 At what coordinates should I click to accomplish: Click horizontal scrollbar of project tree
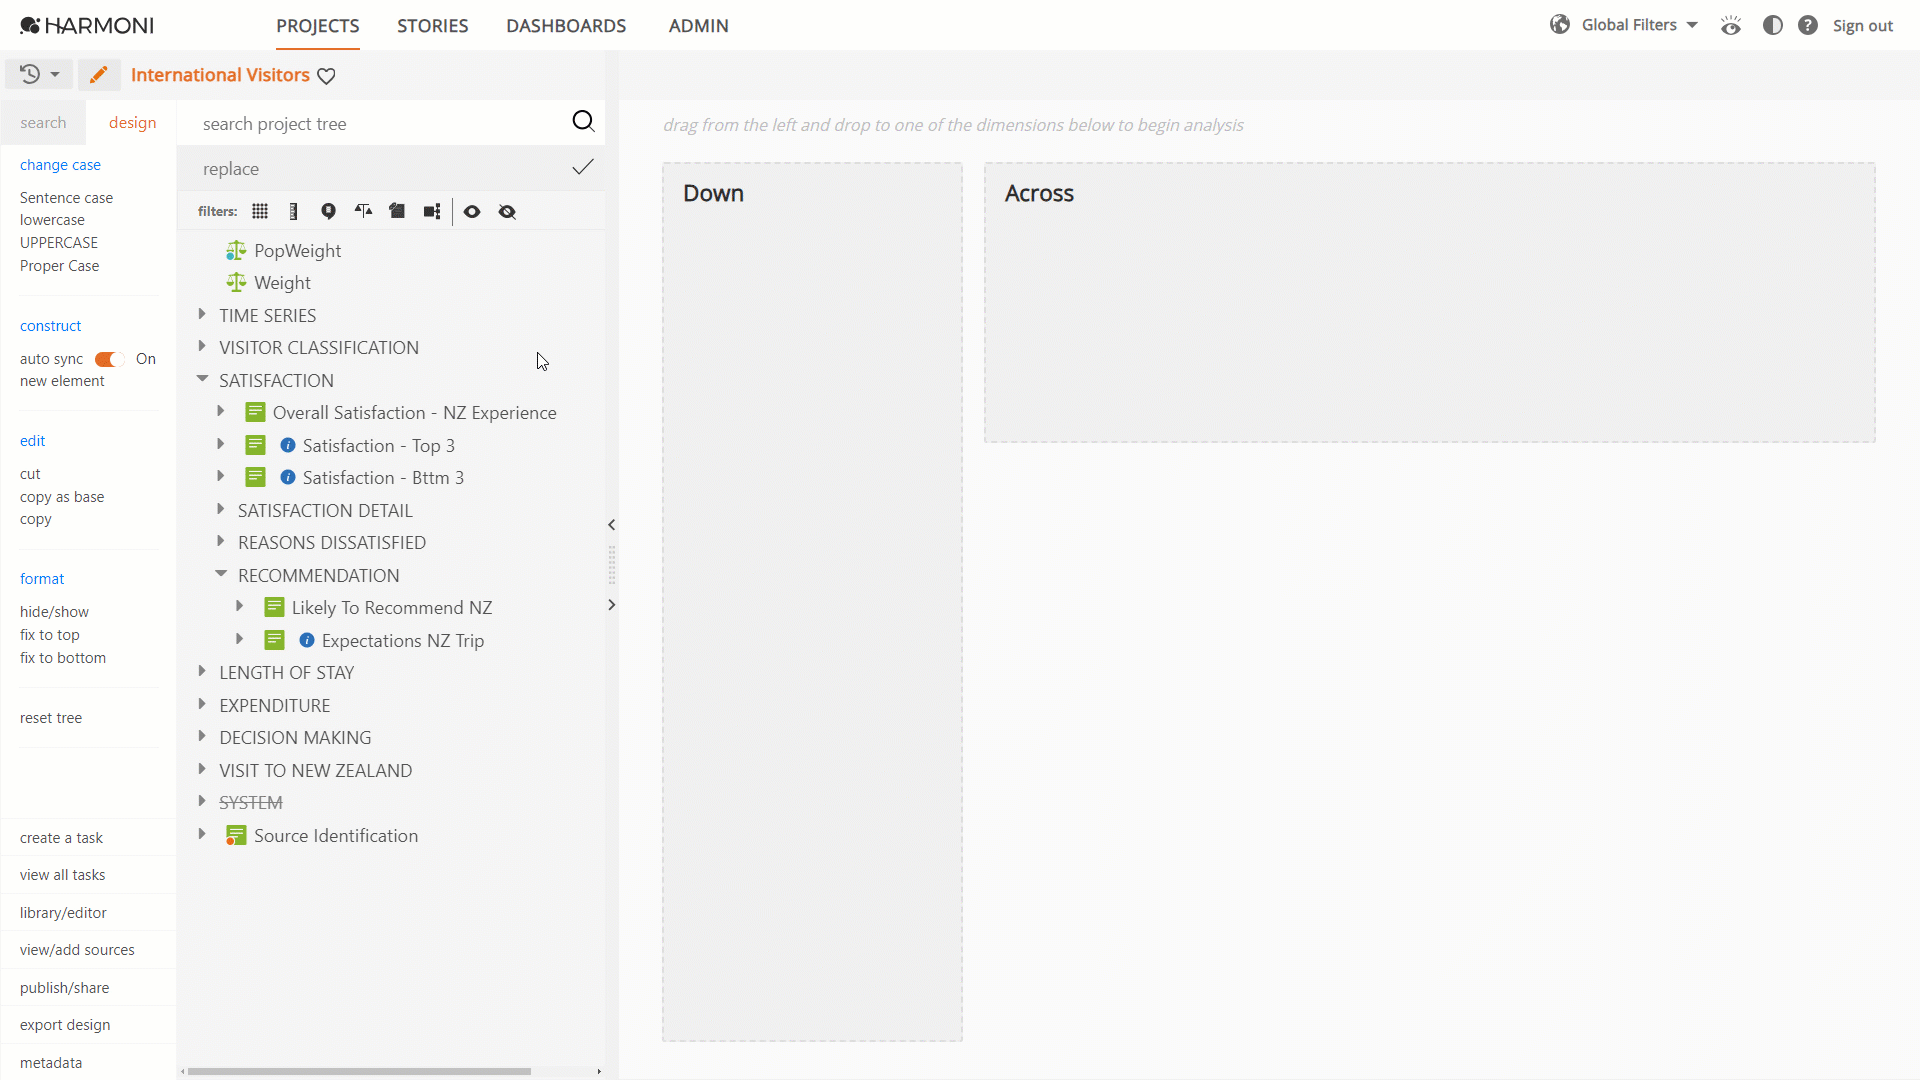coord(359,1071)
